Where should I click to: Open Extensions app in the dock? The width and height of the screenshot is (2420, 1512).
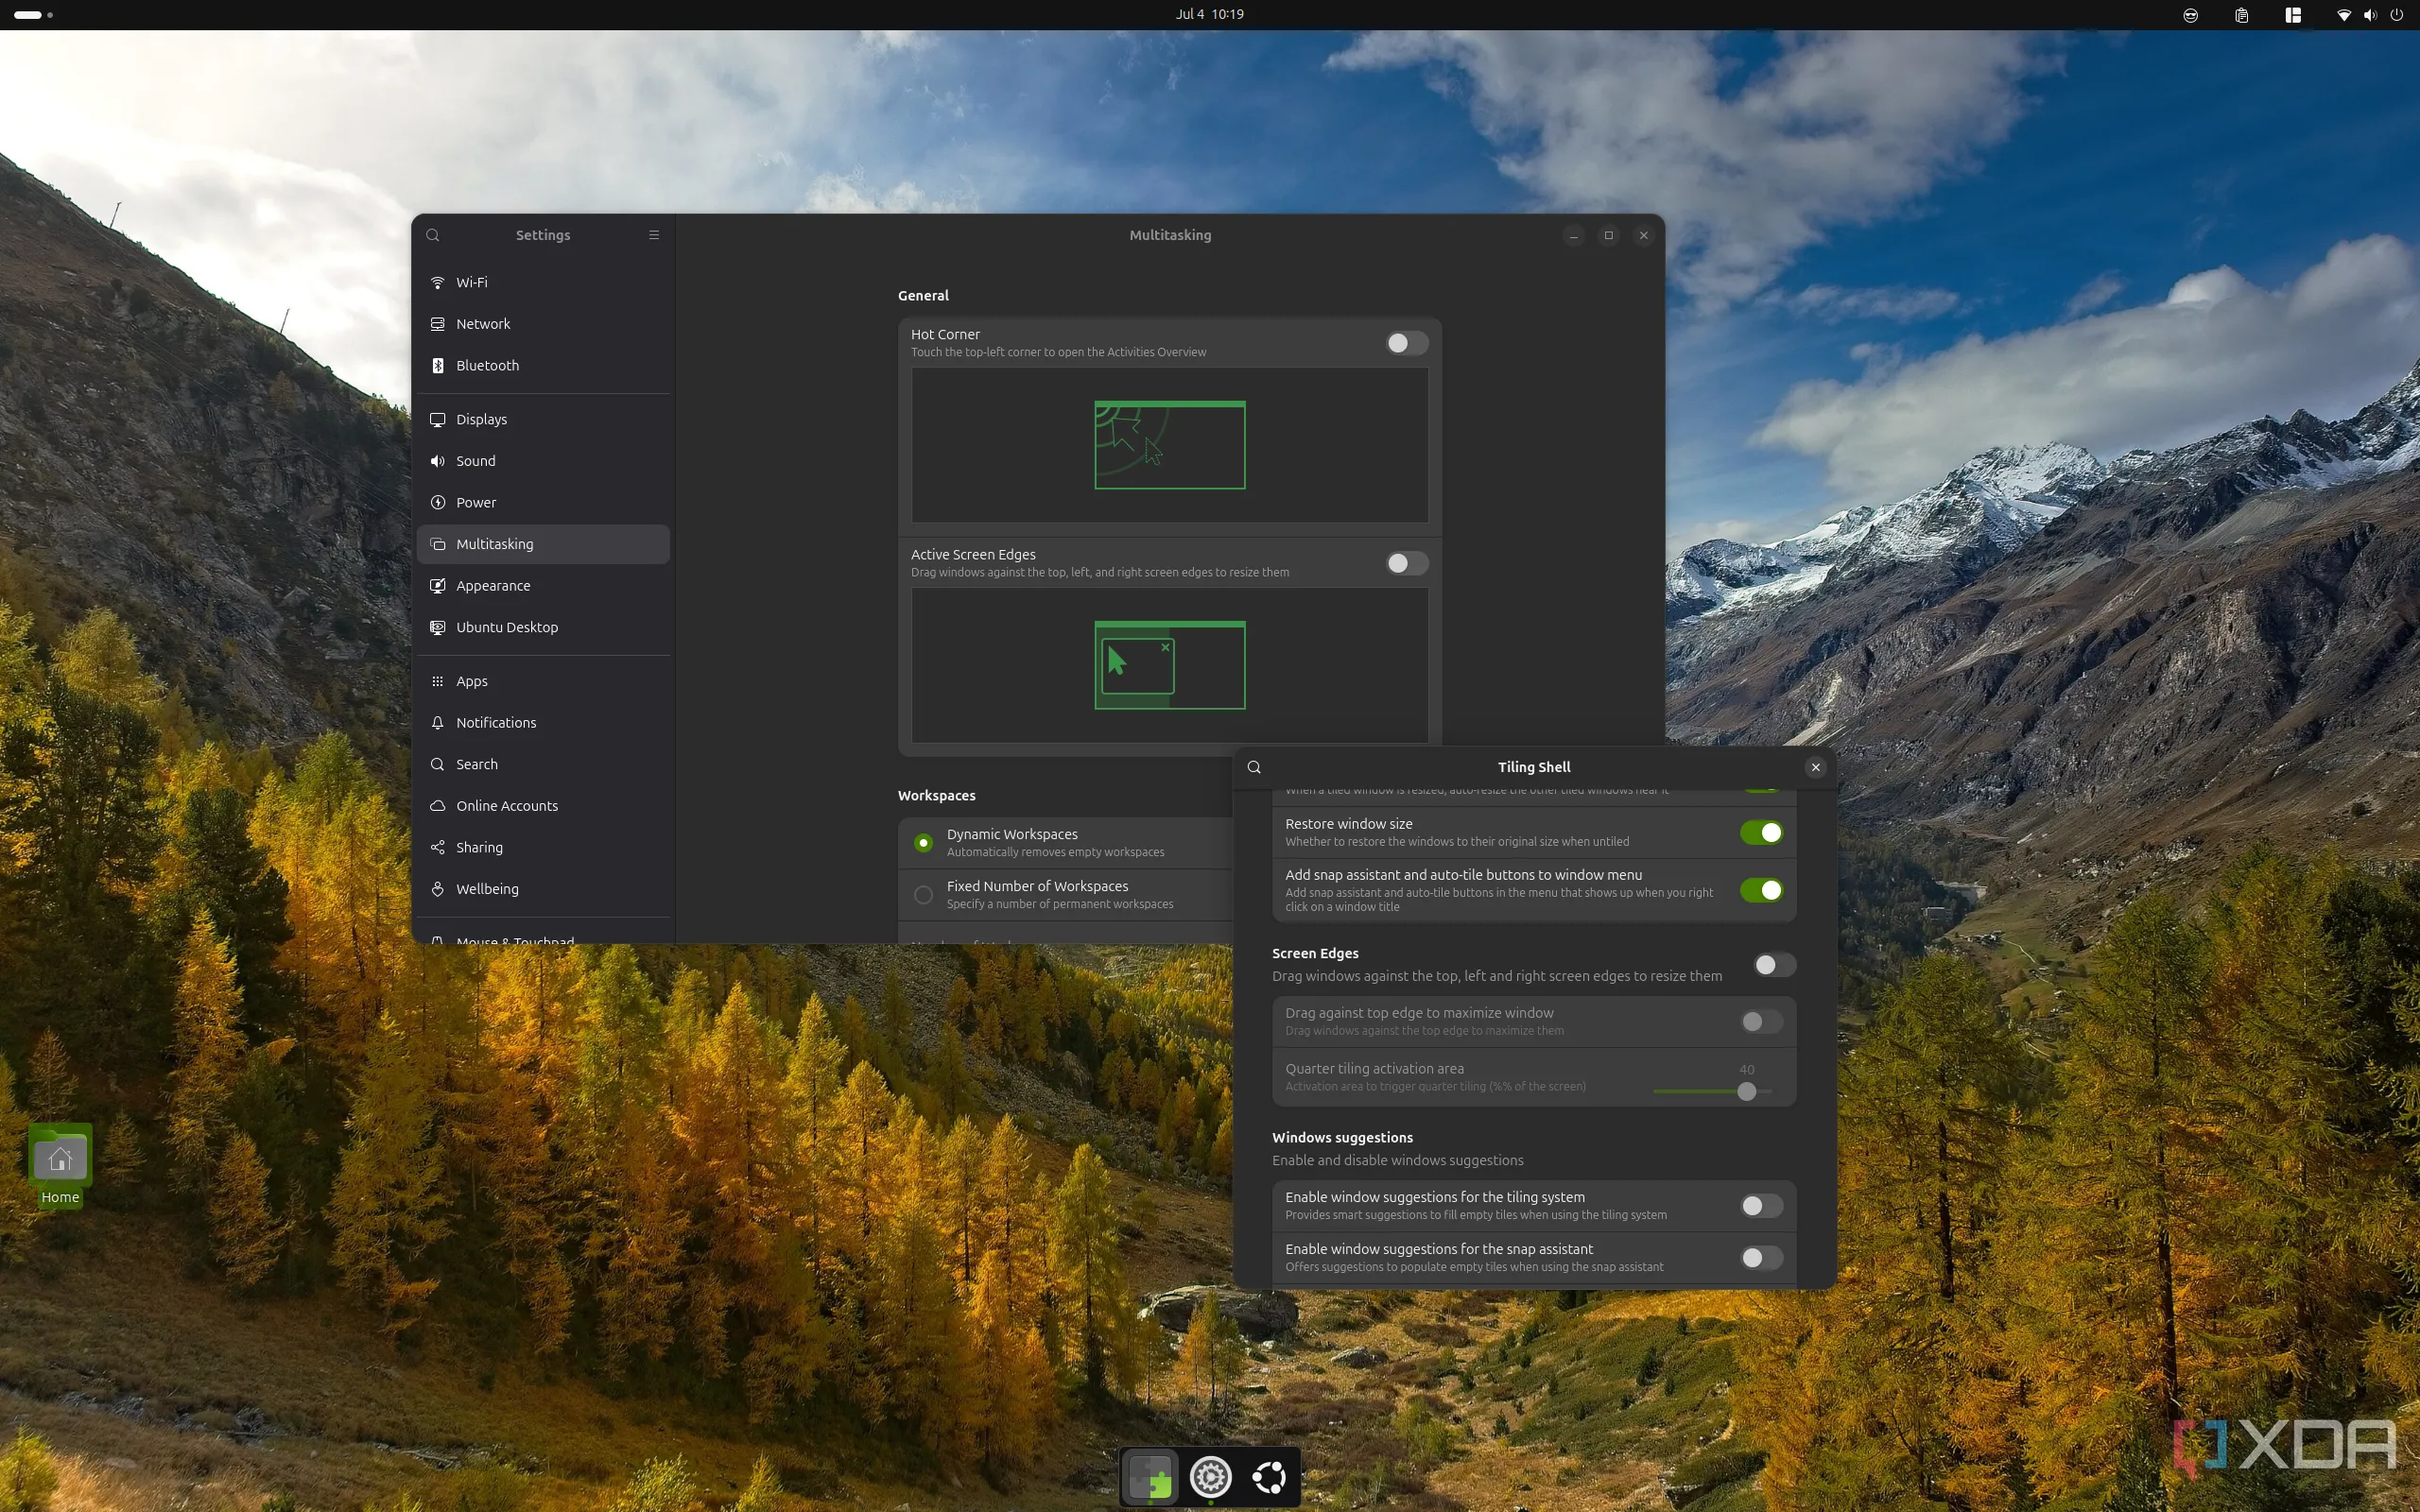click(x=1150, y=1476)
